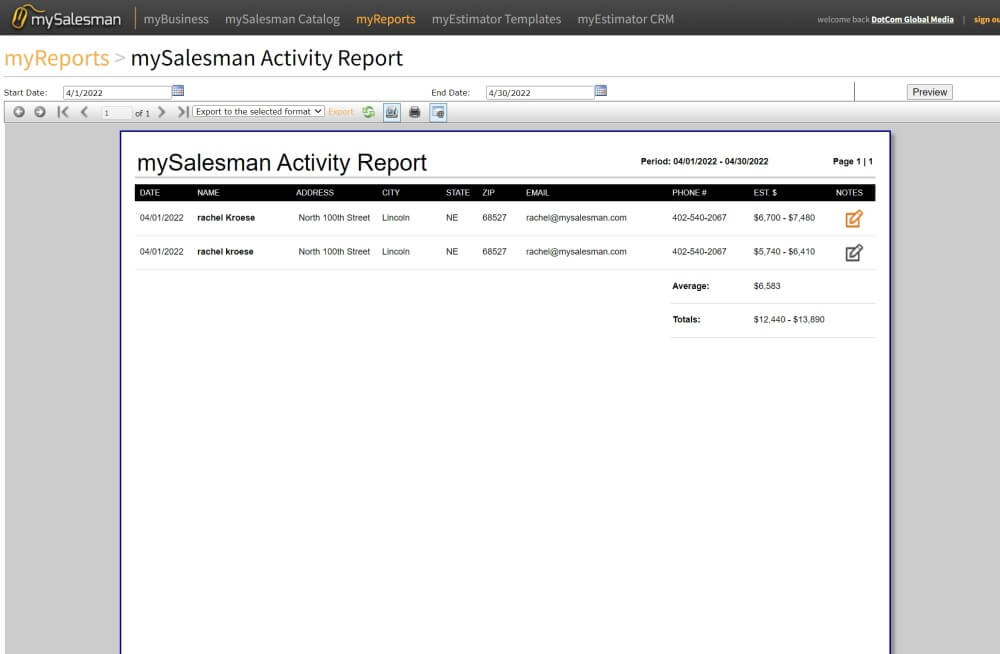Open mySalesman Catalog tab
Viewport: 1000px width, 654px height.
pos(283,19)
